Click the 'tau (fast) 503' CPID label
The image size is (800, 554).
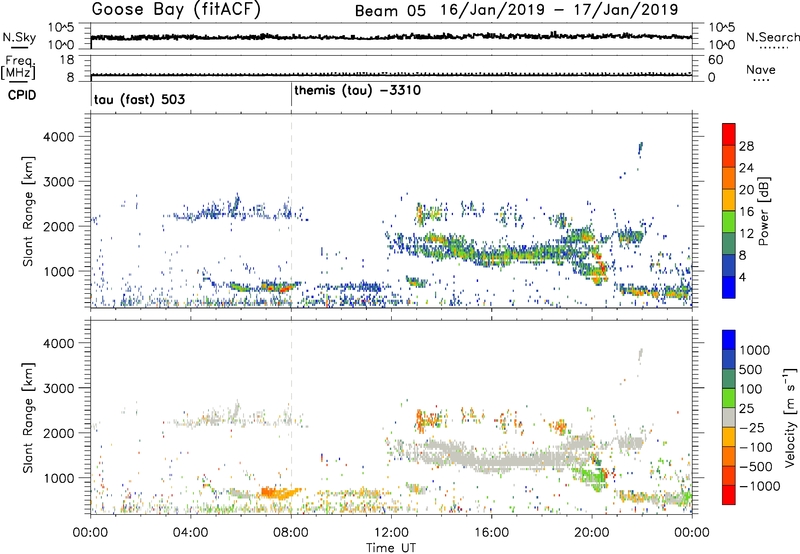coord(139,99)
